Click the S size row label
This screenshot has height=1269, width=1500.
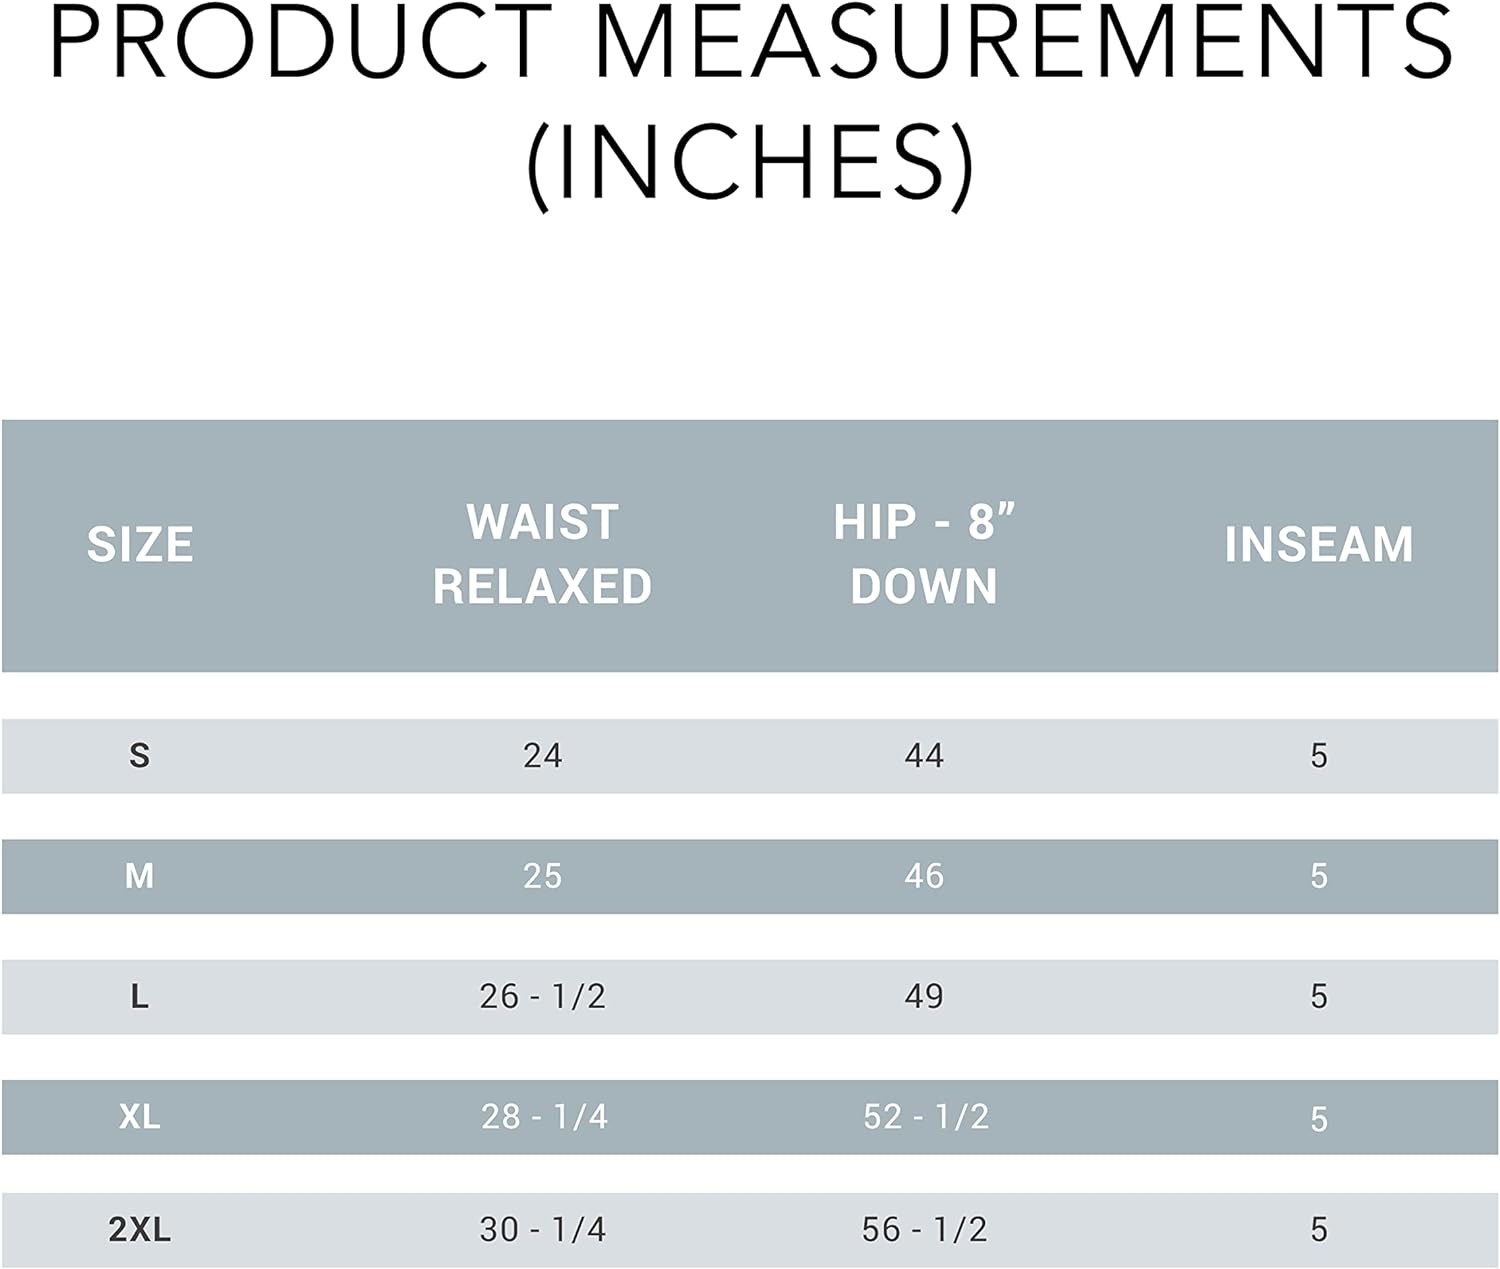(140, 755)
